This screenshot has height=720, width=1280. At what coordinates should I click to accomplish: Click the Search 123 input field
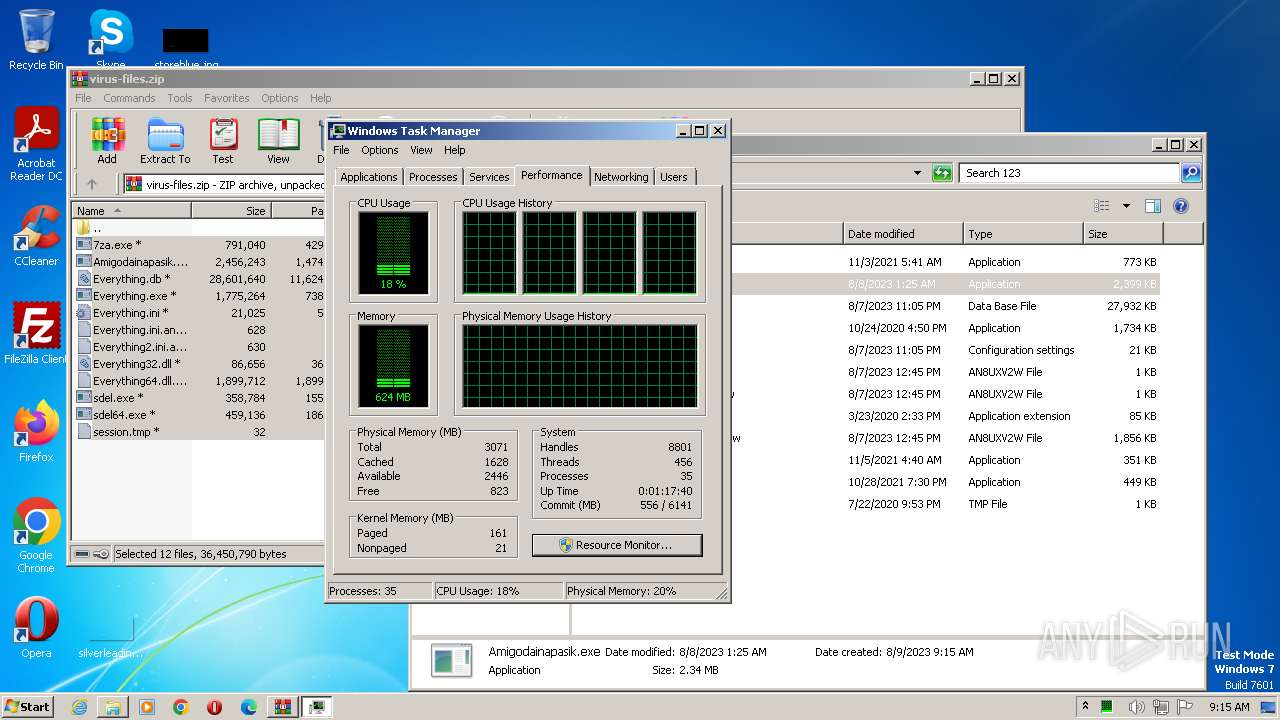point(1069,173)
